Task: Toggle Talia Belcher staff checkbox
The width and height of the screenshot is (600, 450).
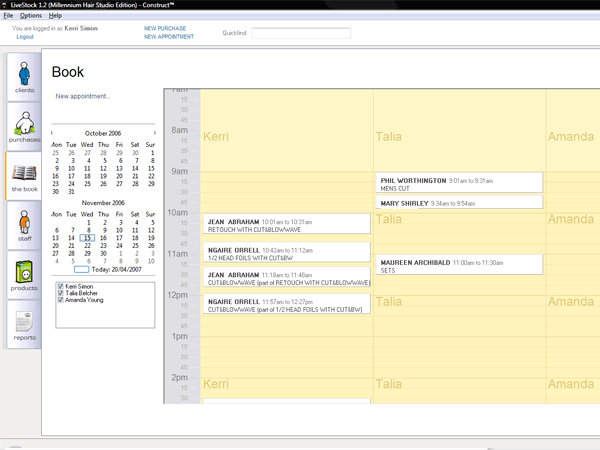Action: coord(60,293)
